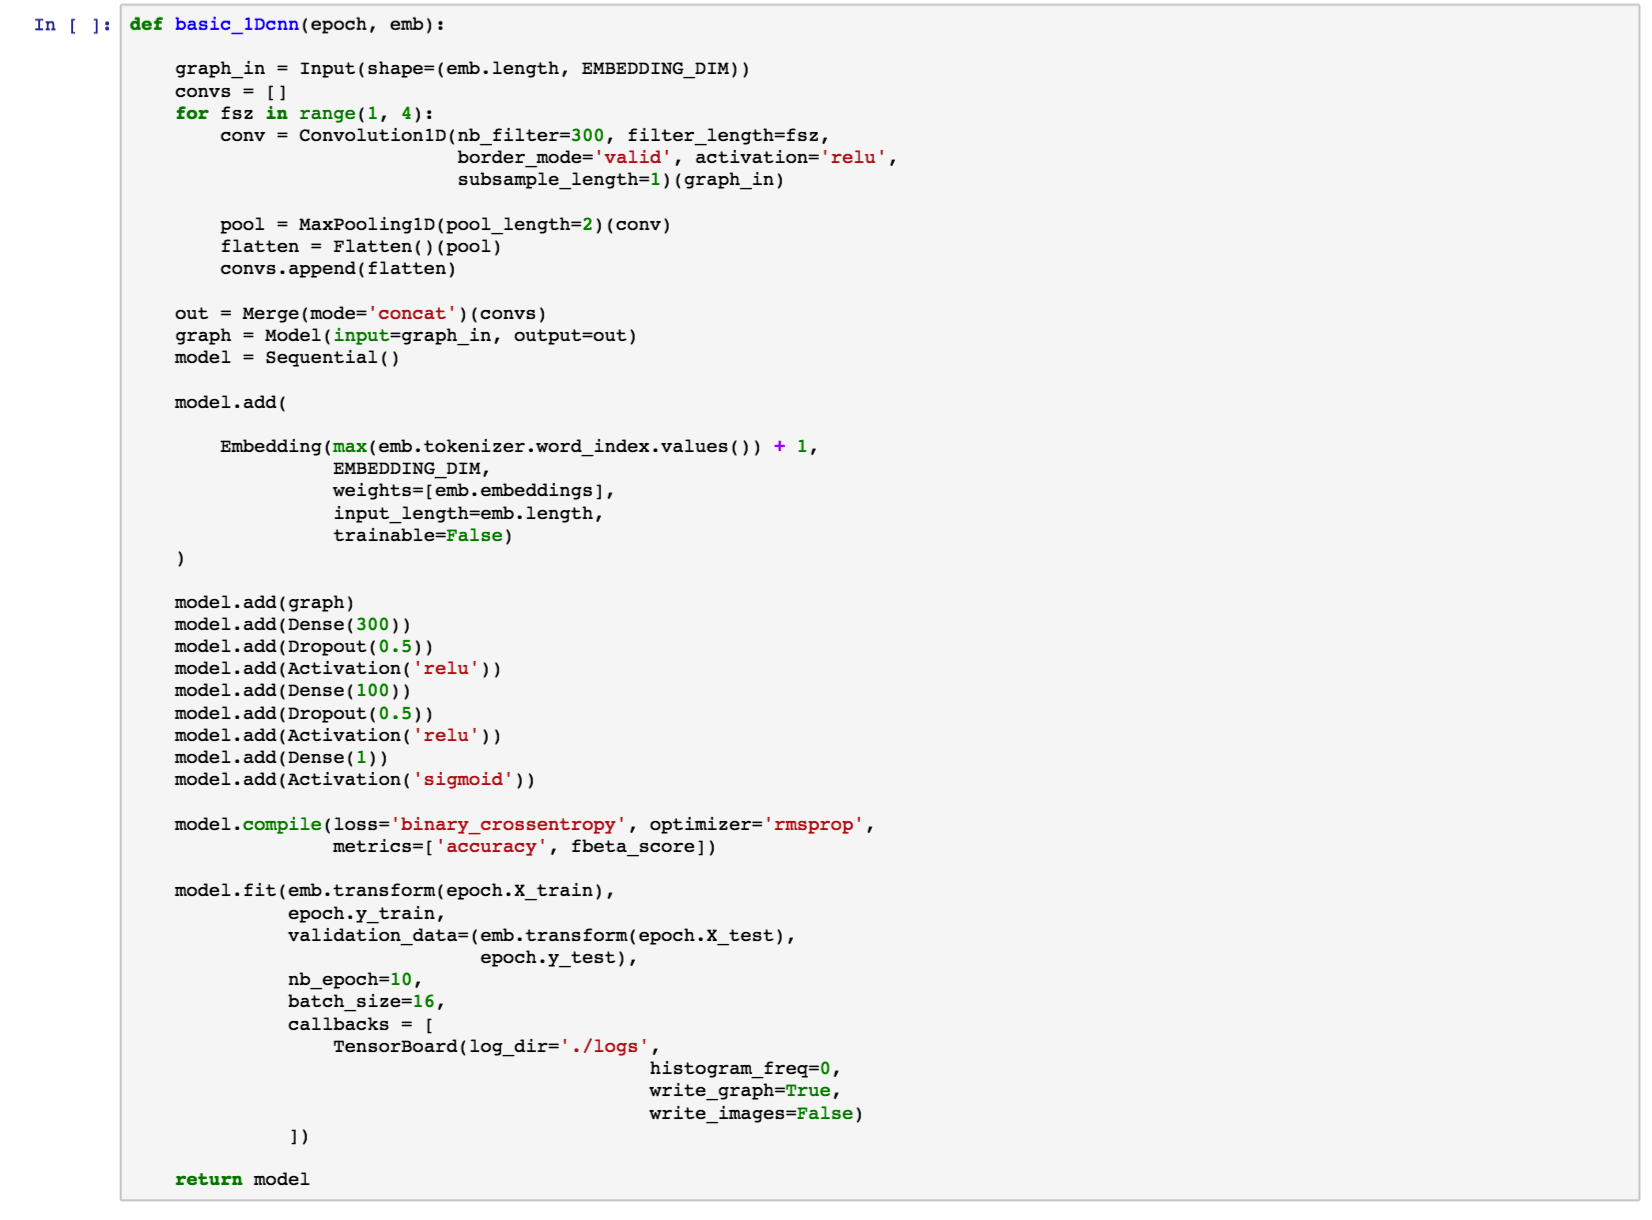
Task: Click the metrics=['accuracy', fbeta_score] line
Action: 525,847
